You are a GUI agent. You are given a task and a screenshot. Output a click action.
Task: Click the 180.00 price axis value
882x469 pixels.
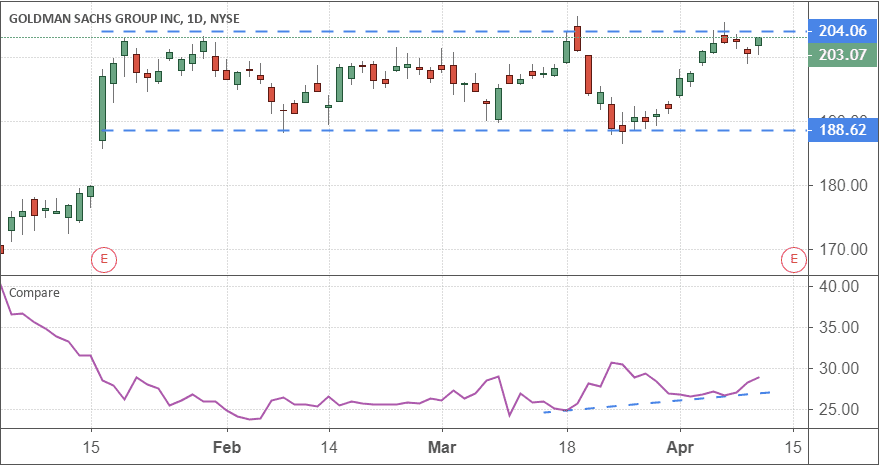(x=842, y=186)
